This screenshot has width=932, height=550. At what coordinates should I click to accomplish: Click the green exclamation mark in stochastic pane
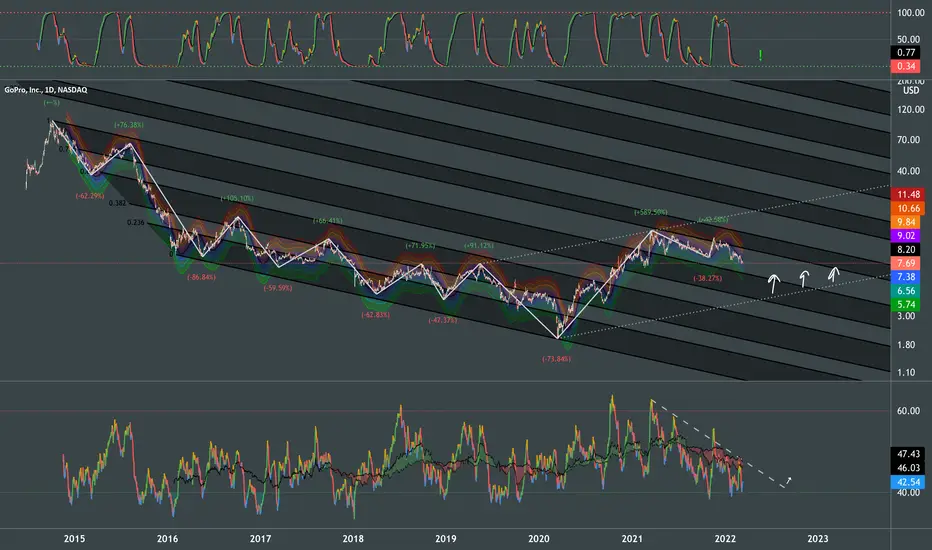(x=760, y=55)
